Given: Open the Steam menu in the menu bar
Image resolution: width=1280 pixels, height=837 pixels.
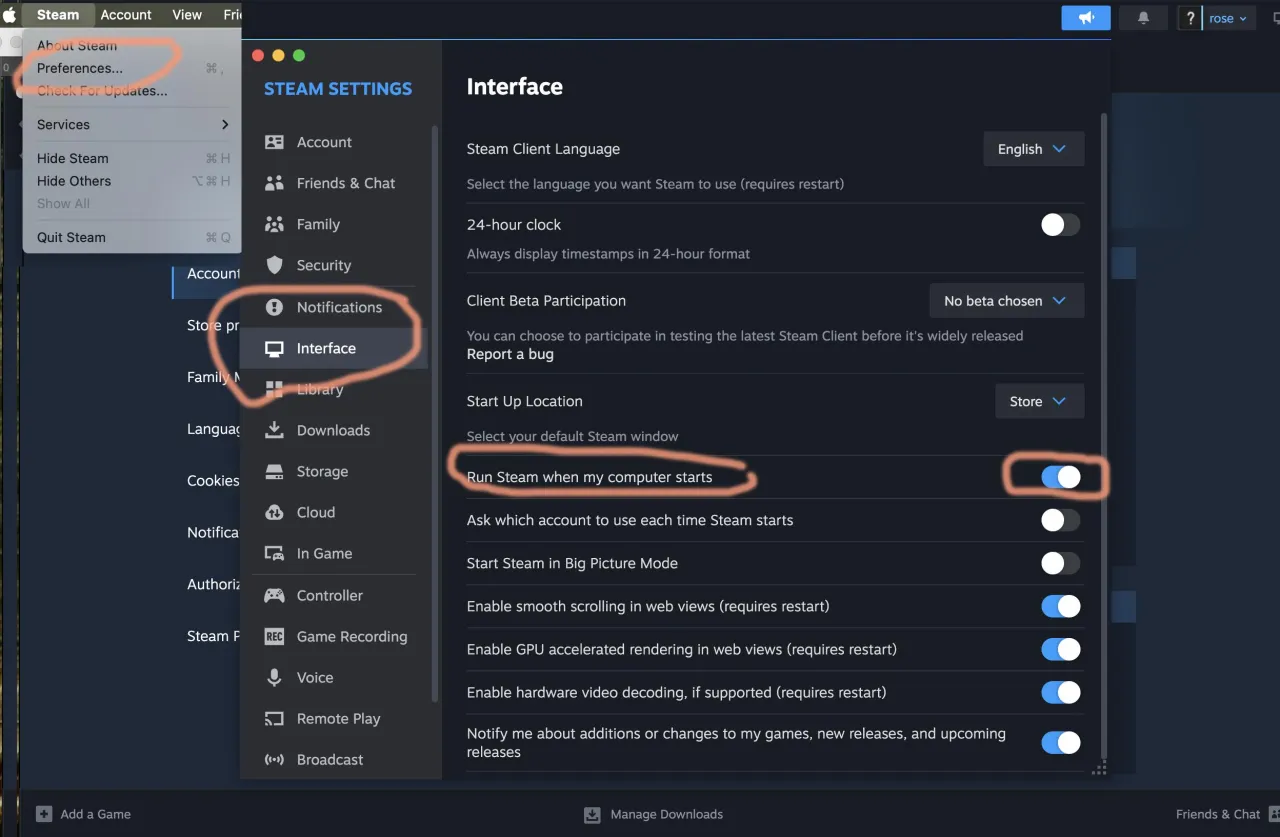Looking at the screenshot, I should (57, 14).
